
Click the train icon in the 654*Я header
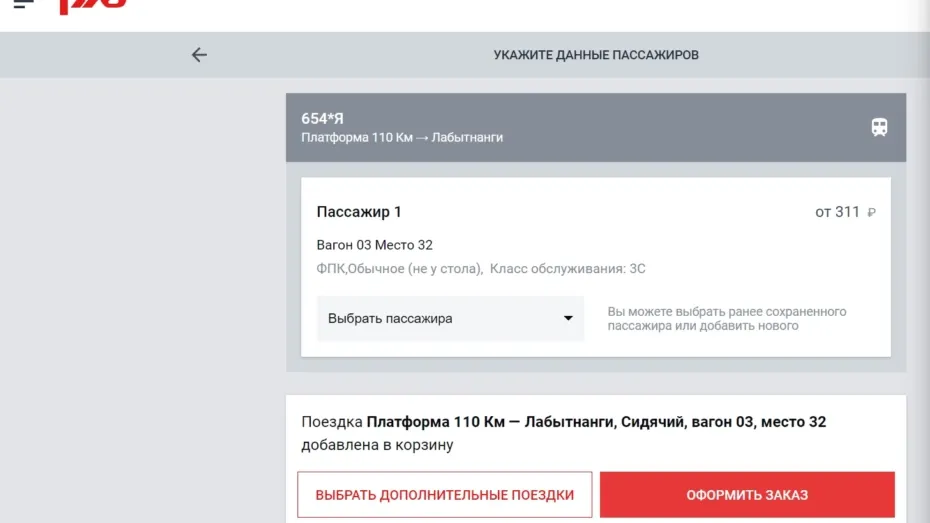(x=879, y=127)
